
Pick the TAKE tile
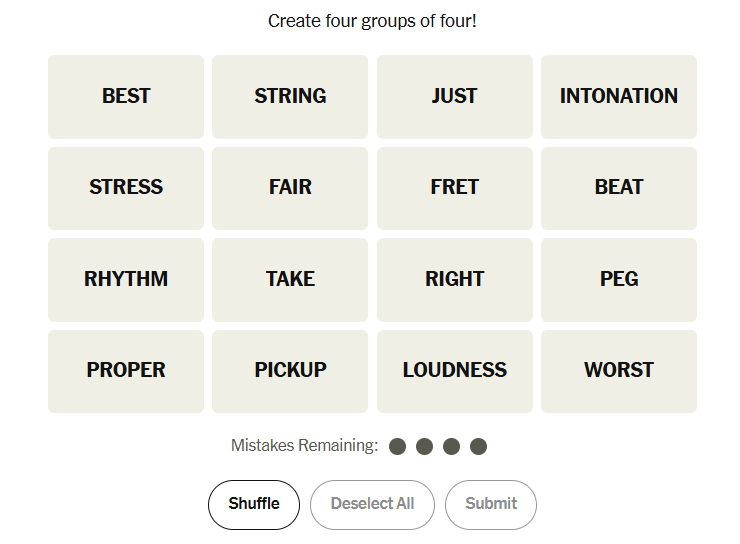coord(290,280)
